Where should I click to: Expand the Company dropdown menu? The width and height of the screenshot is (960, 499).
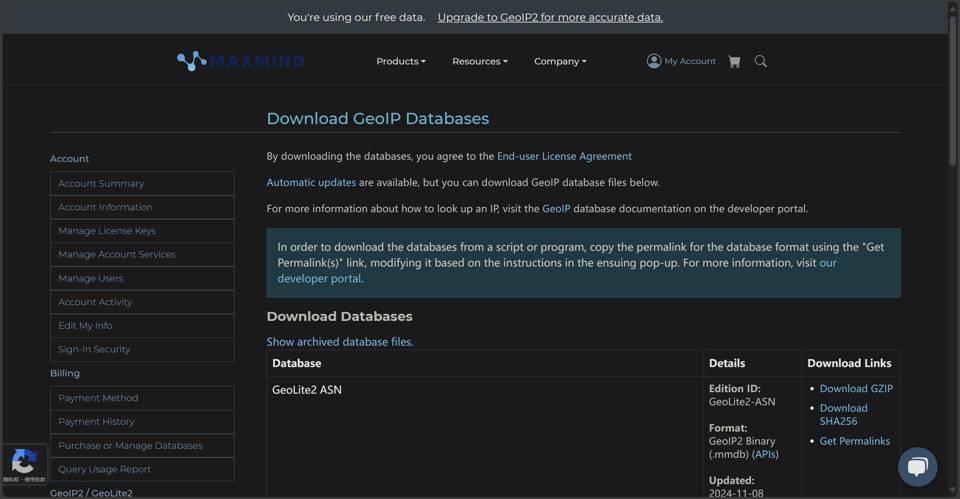(560, 61)
